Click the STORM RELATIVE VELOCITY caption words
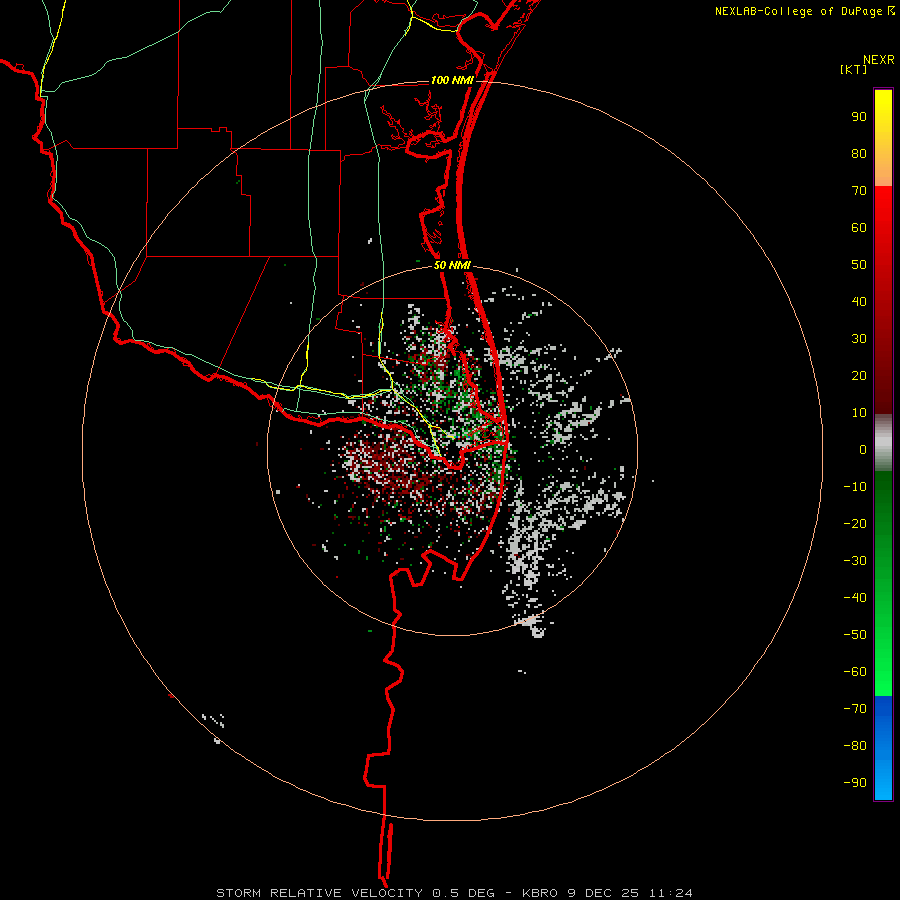 (319, 893)
